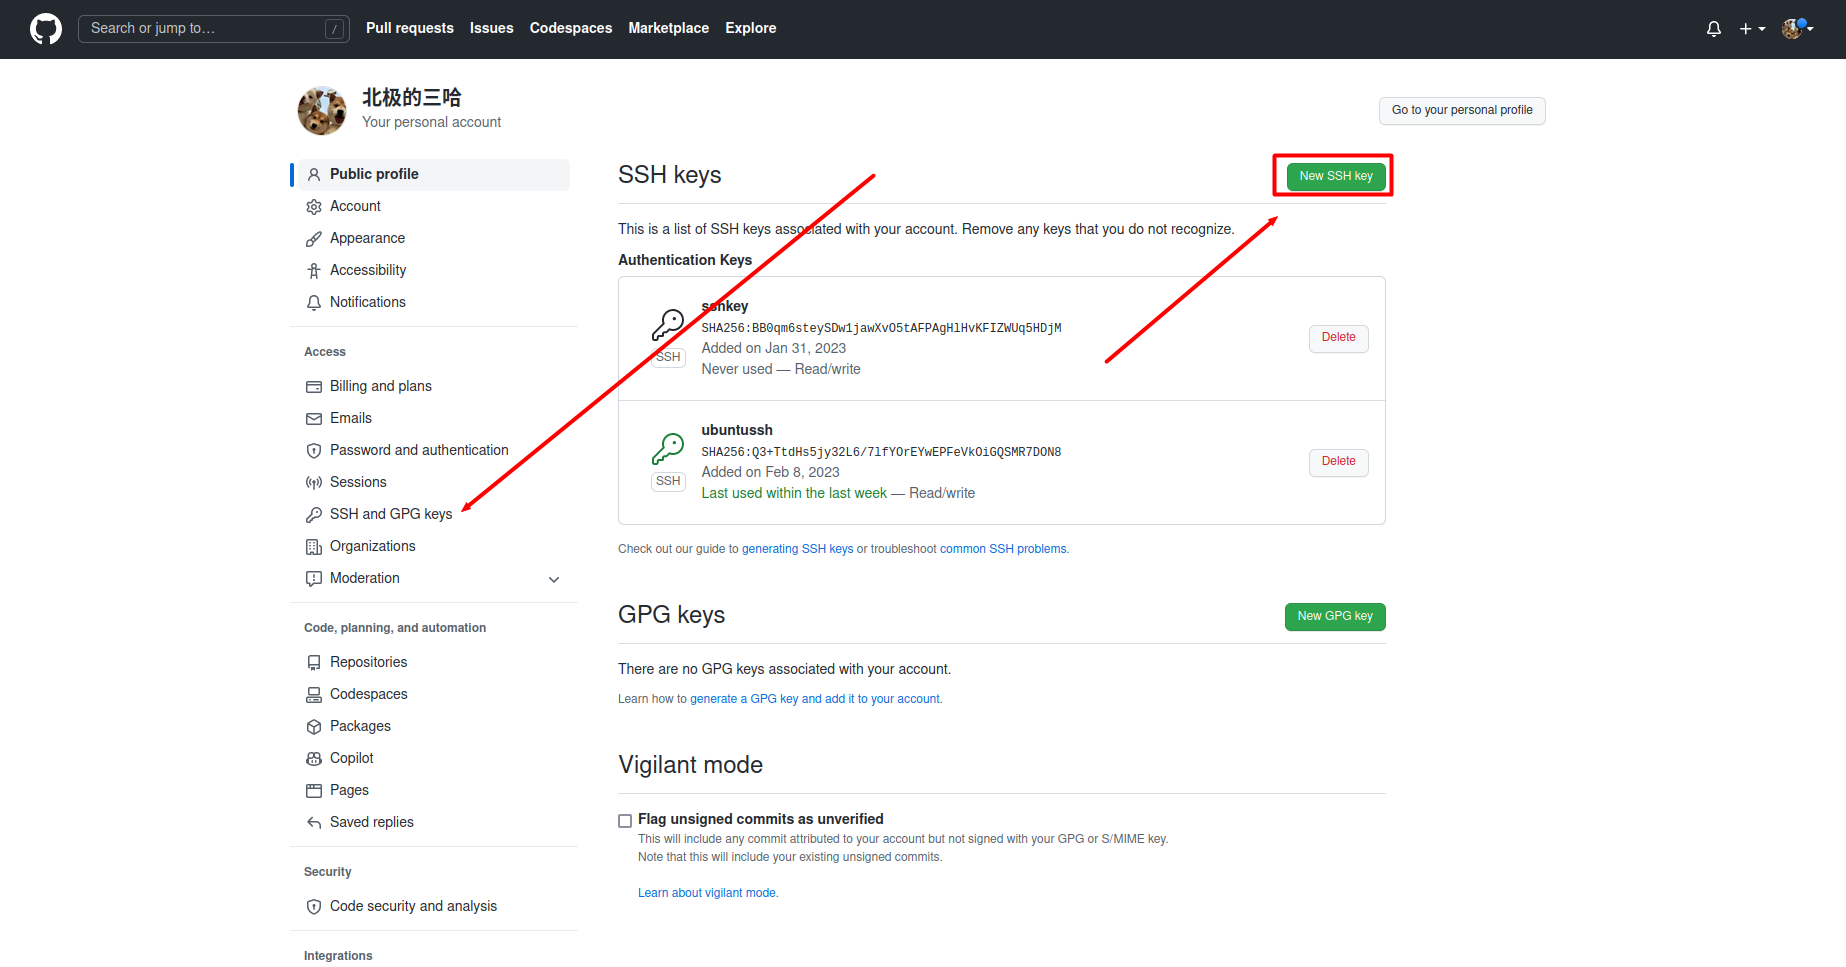Open the notifications bell icon
The image size is (1846, 967).
(1714, 29)
